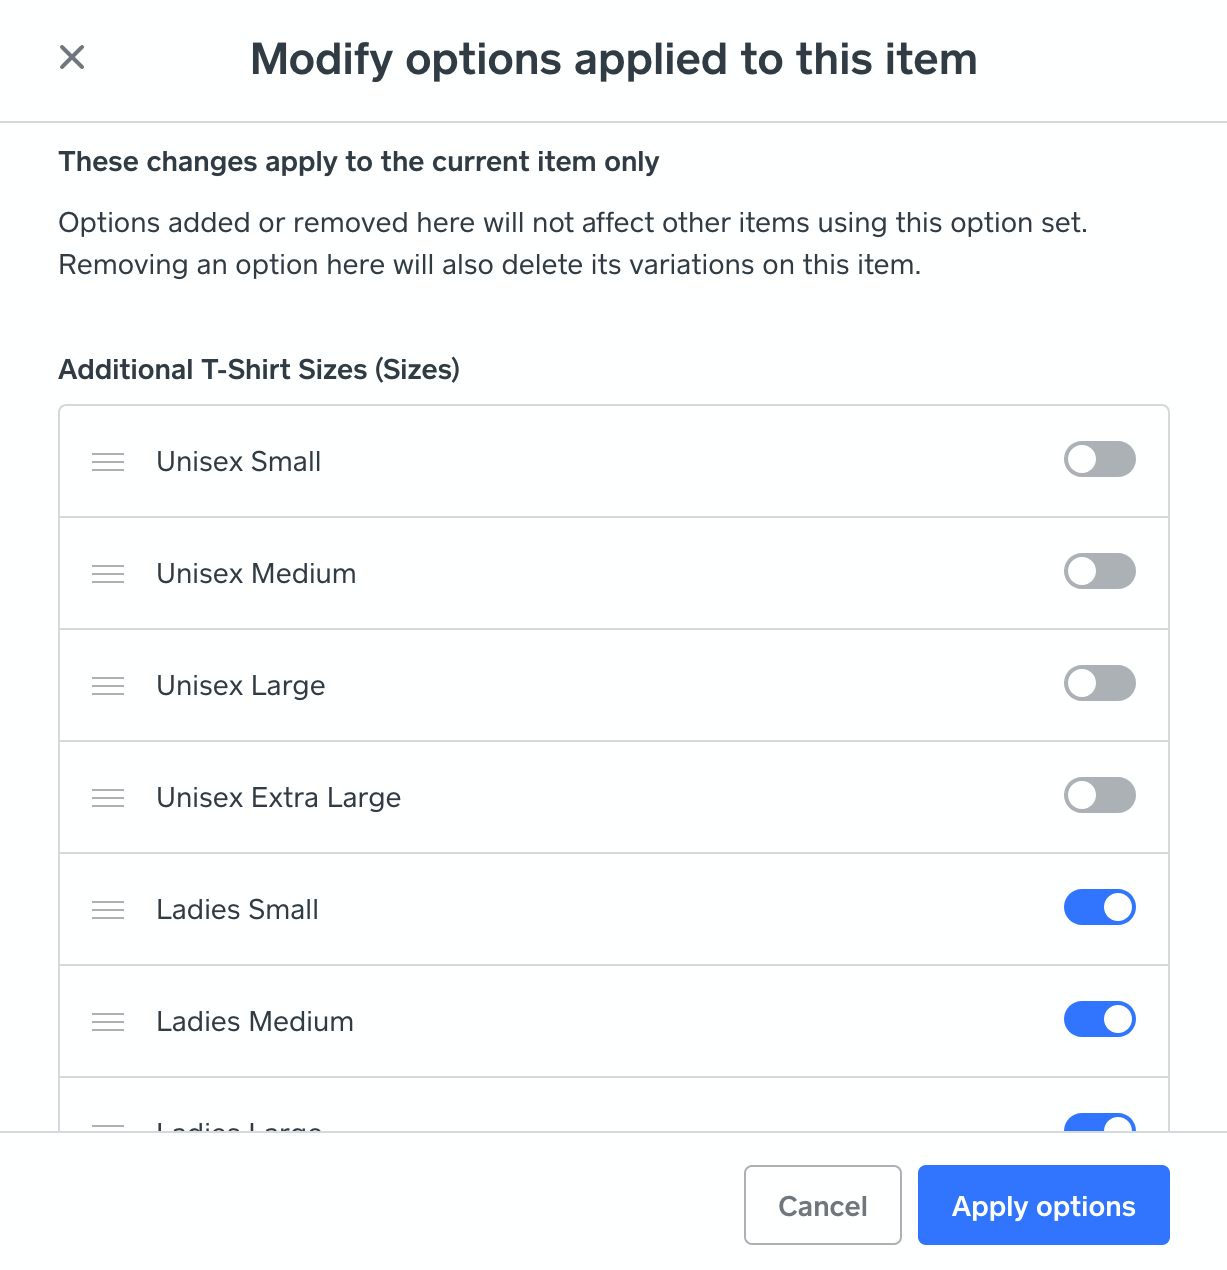Select the Ladies Medium row label
The image size is (1227, 1270).
254,1022
